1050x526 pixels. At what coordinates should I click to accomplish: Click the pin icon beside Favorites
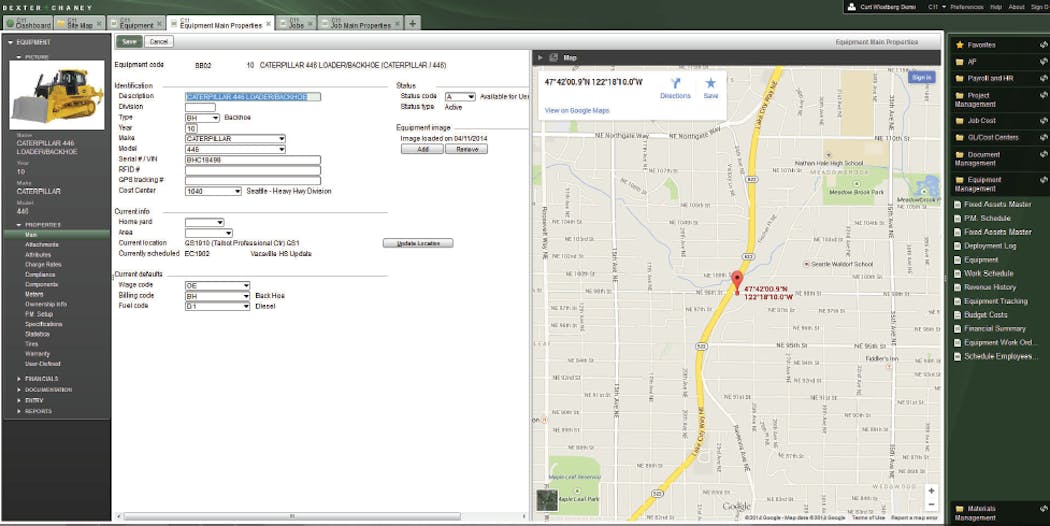1043,44
